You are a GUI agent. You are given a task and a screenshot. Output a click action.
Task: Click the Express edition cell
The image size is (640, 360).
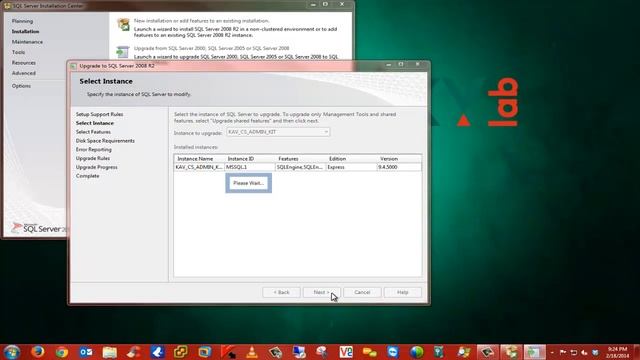351,167
